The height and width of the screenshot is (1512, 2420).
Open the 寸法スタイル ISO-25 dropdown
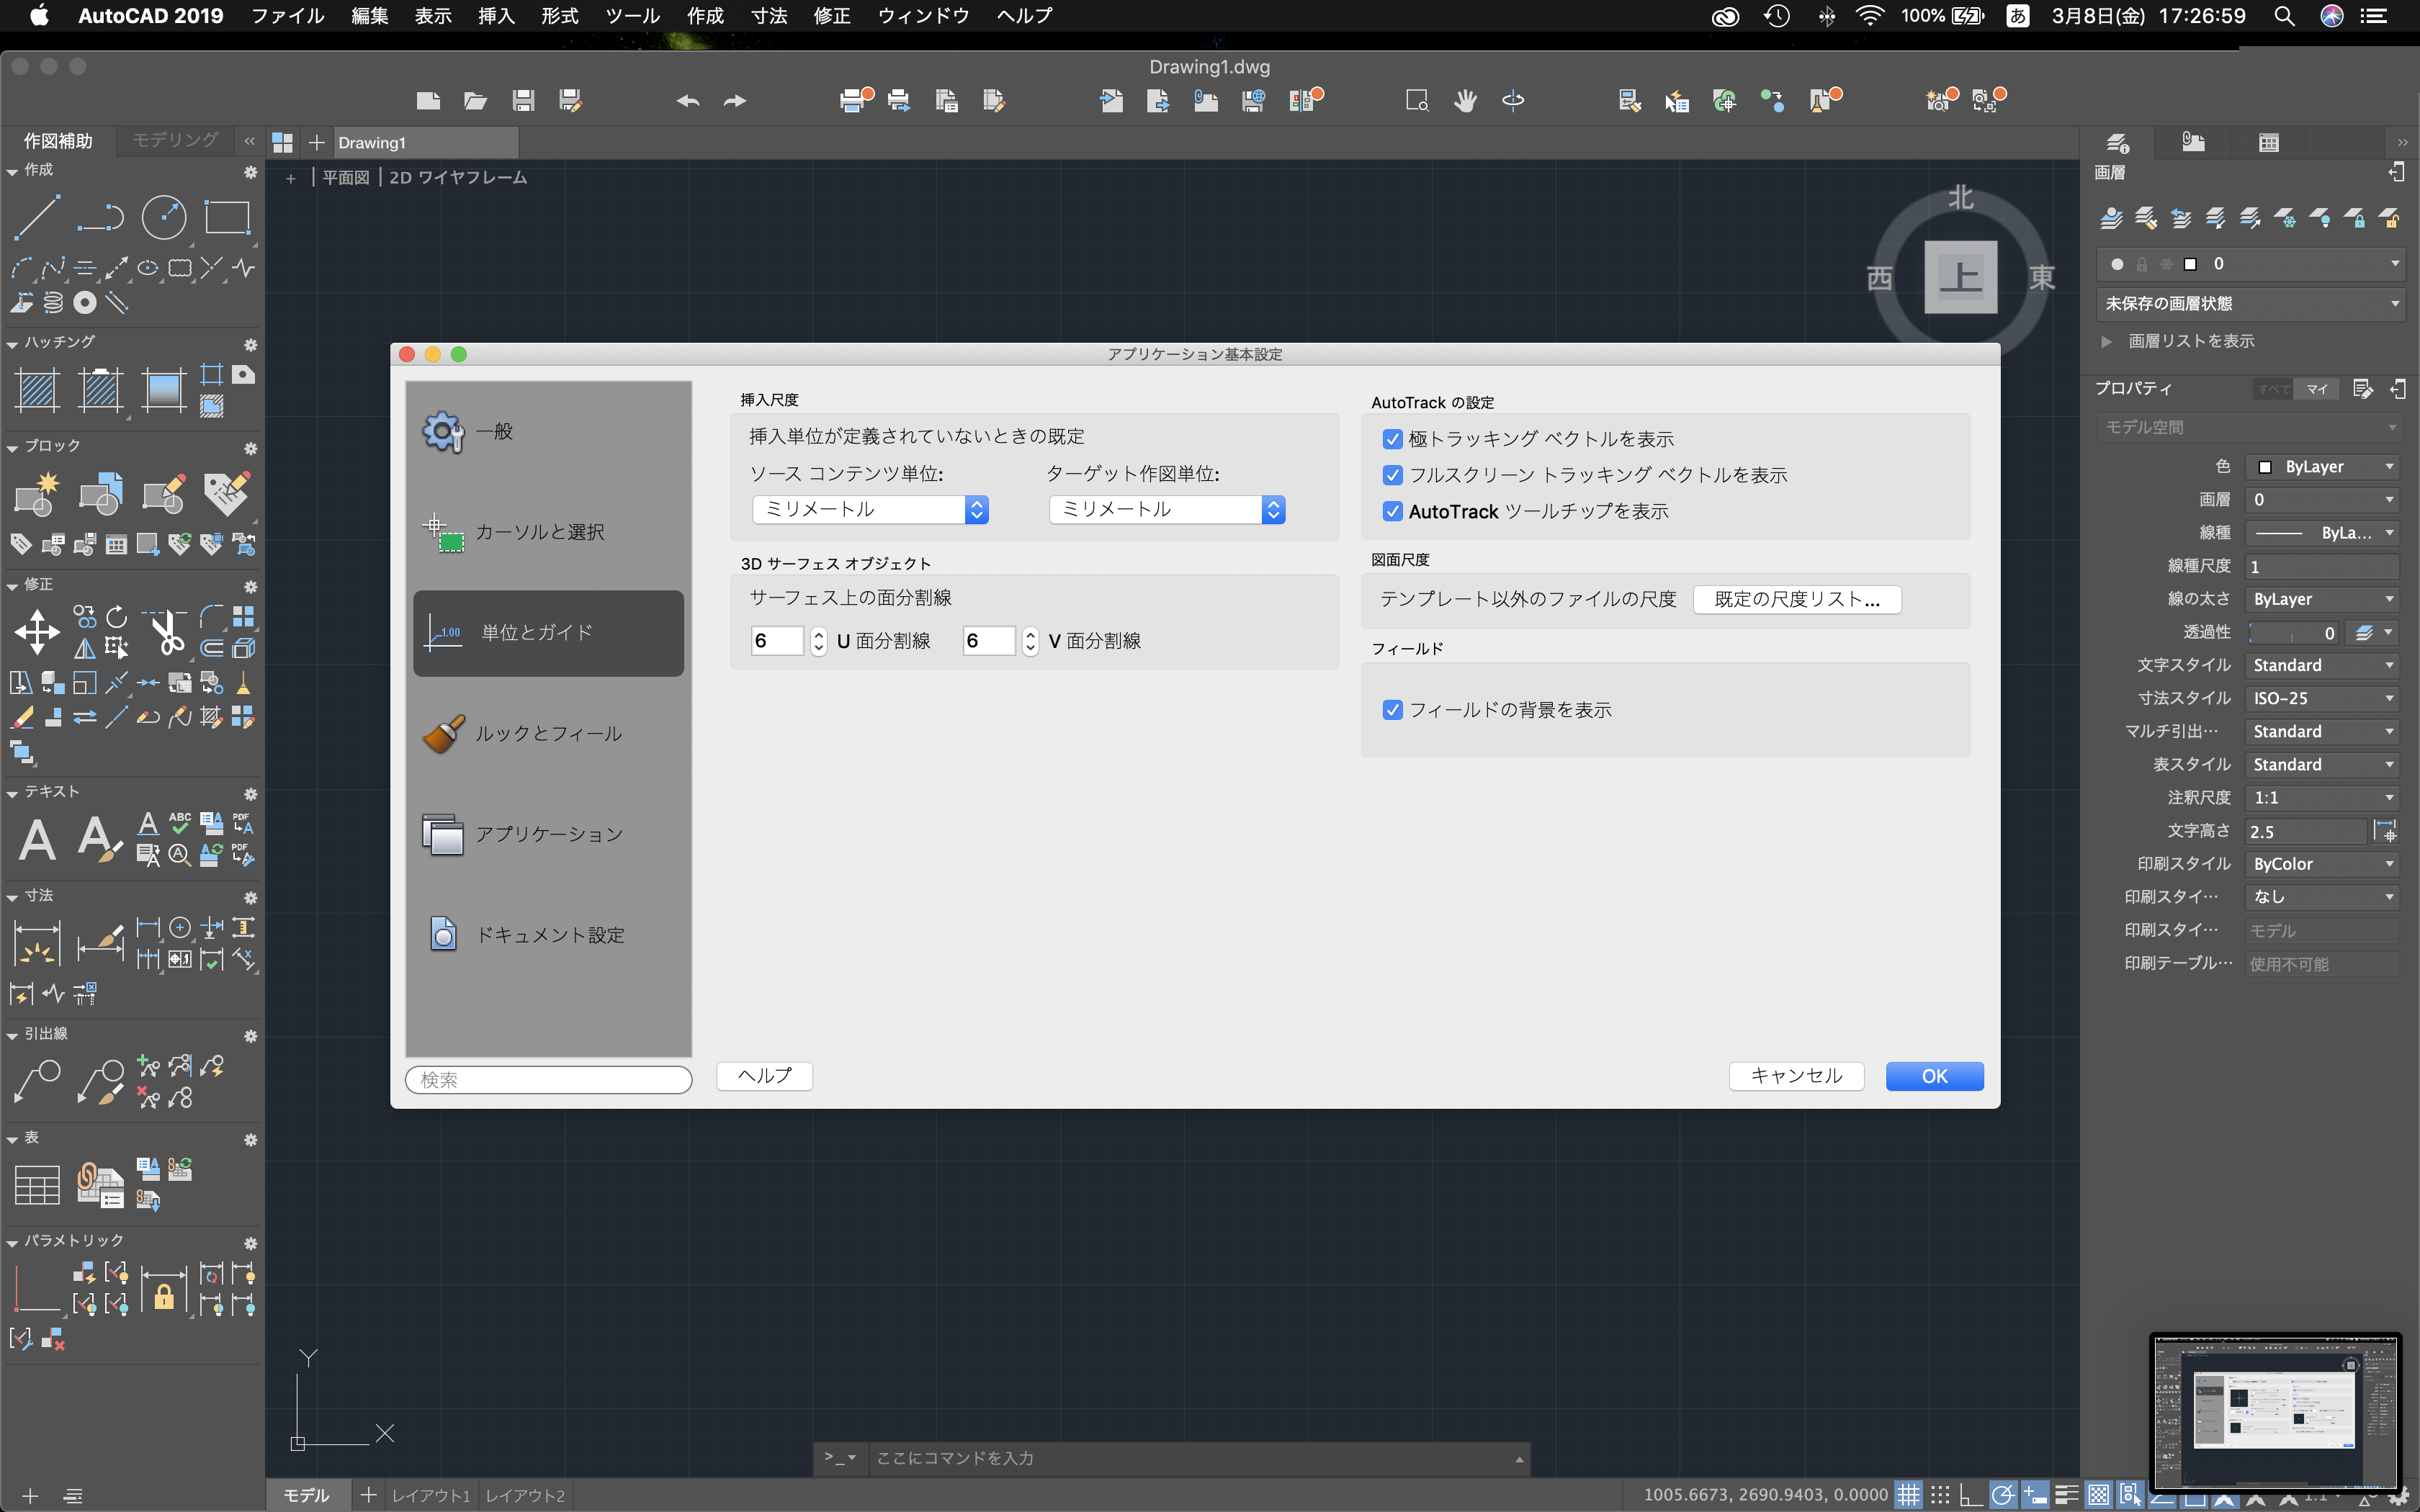[2322, 698]
